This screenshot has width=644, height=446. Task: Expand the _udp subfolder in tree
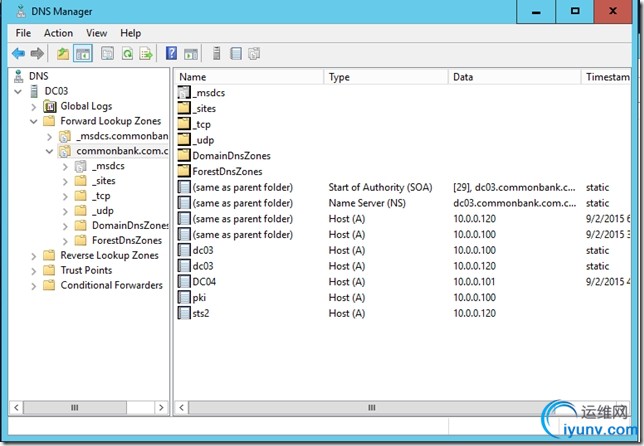pos(65,212)
